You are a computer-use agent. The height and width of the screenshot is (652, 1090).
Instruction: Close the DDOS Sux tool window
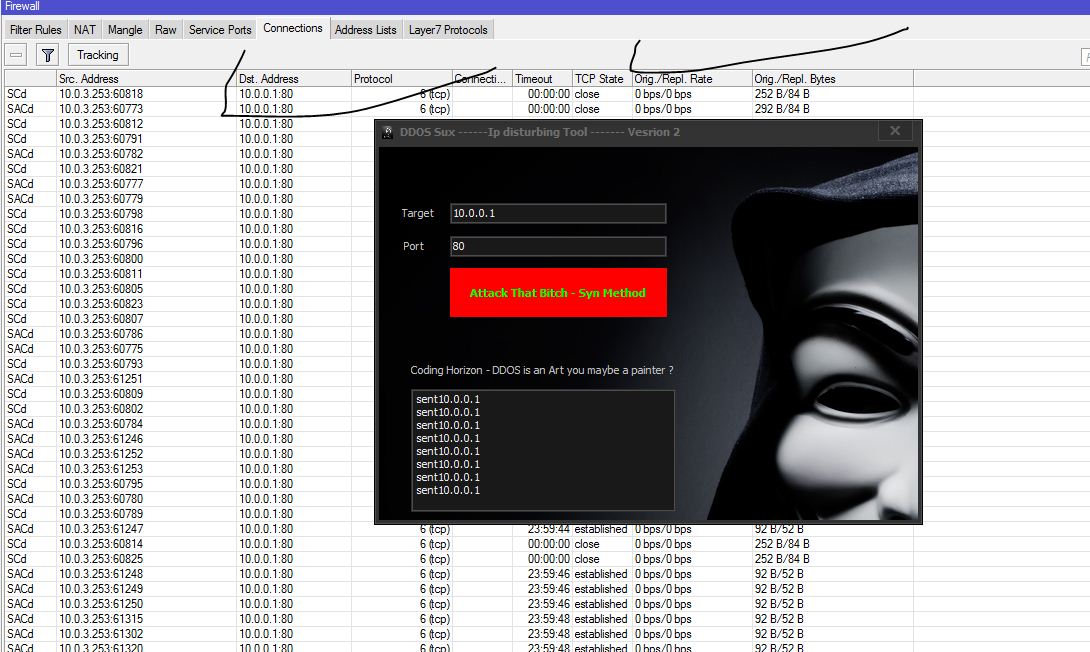(x=895, y=131)
